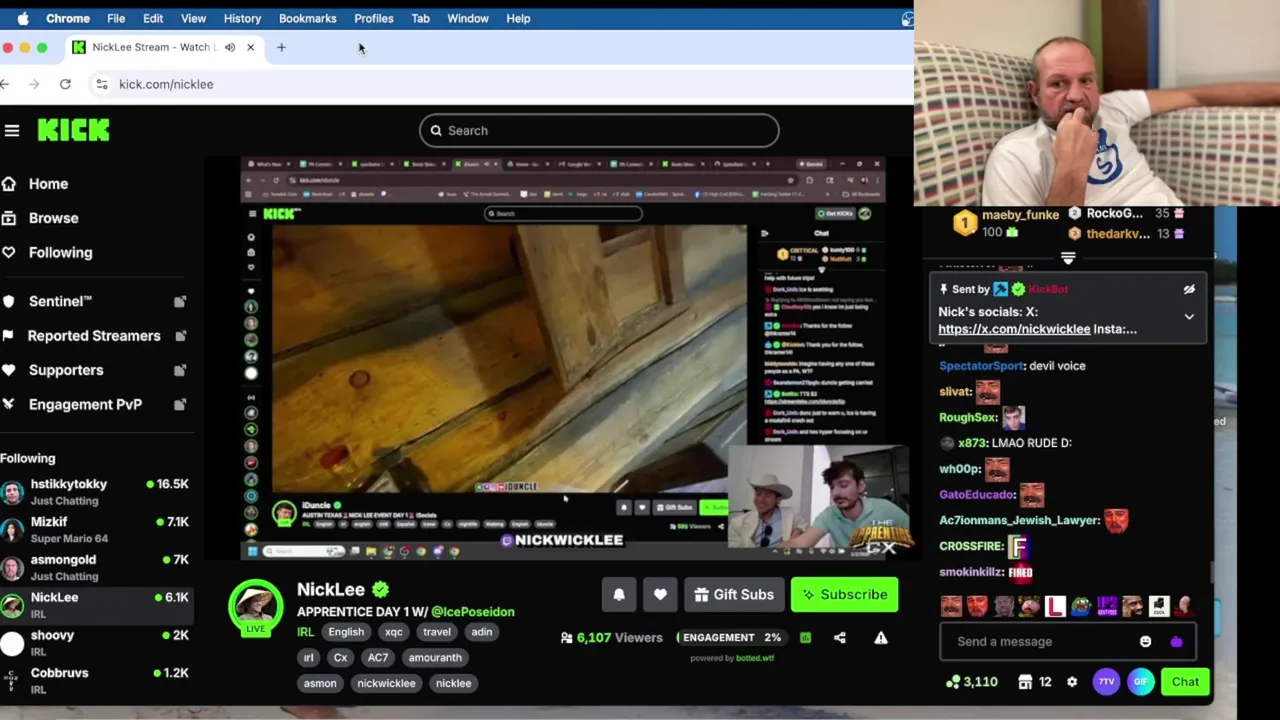1280x720 pixels.
Task: Click the bell notifications button for NickLee
Action: coord(619,594)
